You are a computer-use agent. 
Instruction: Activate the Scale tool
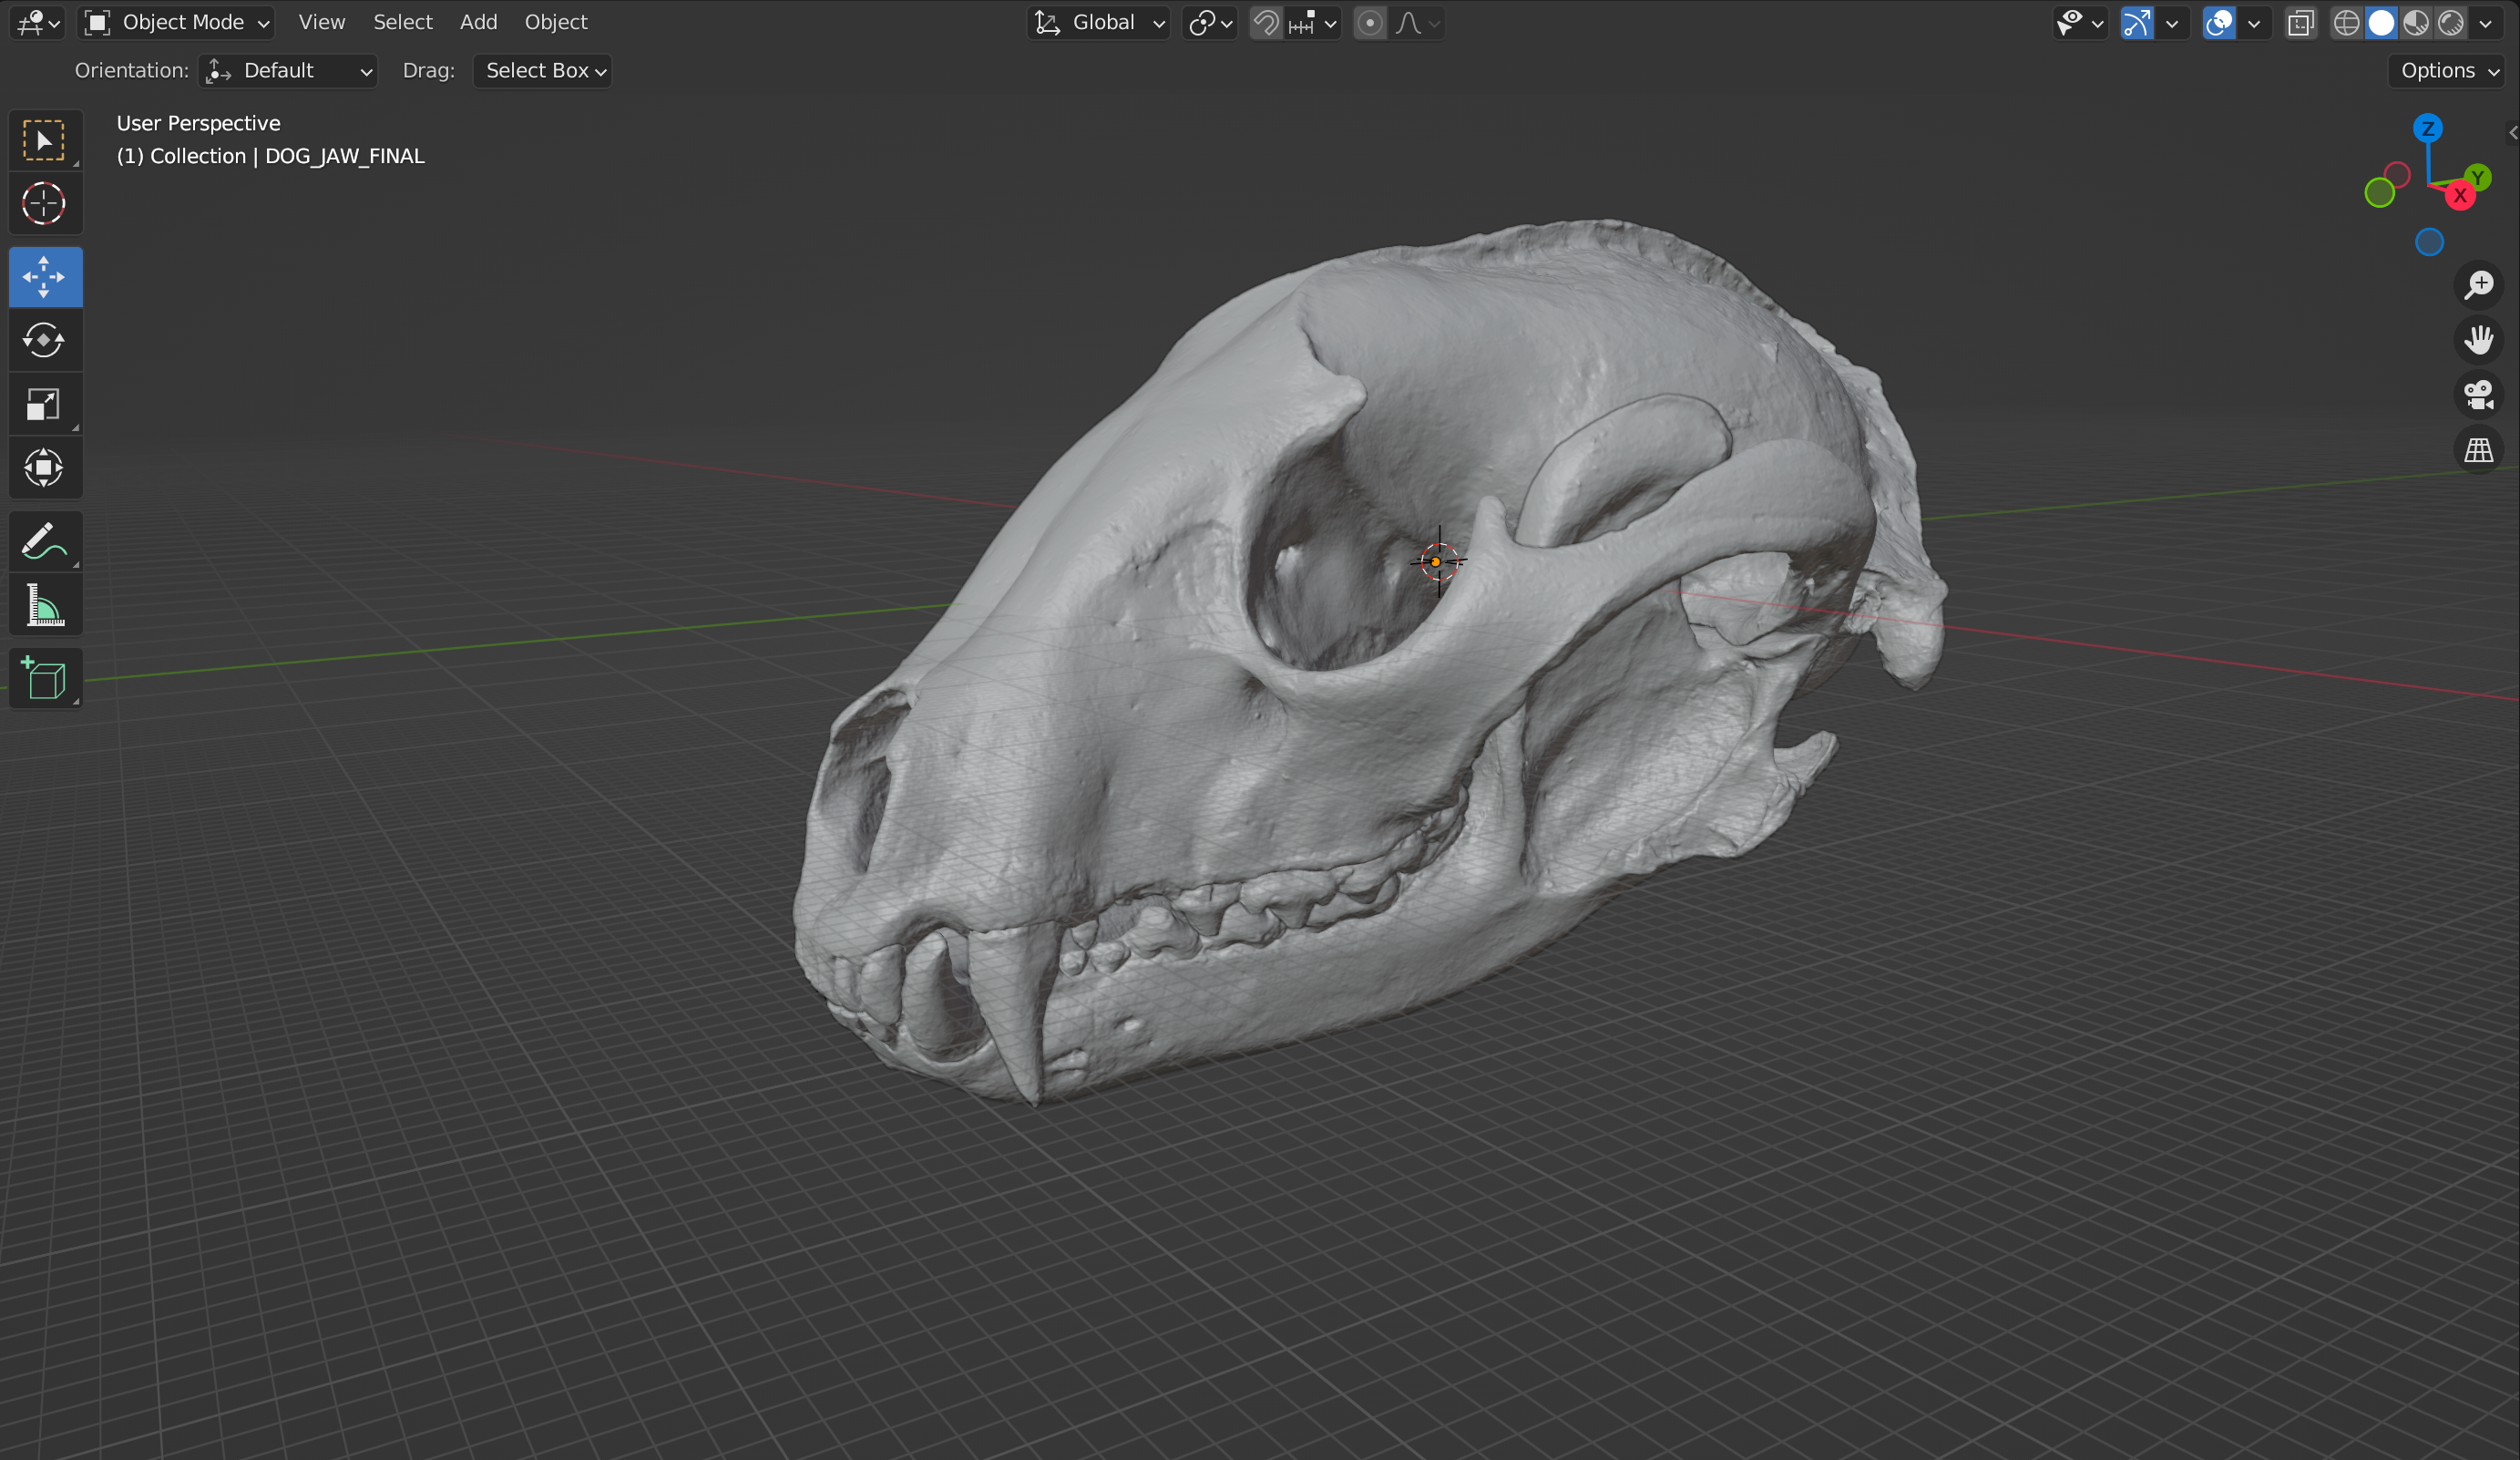pos(44,404)
